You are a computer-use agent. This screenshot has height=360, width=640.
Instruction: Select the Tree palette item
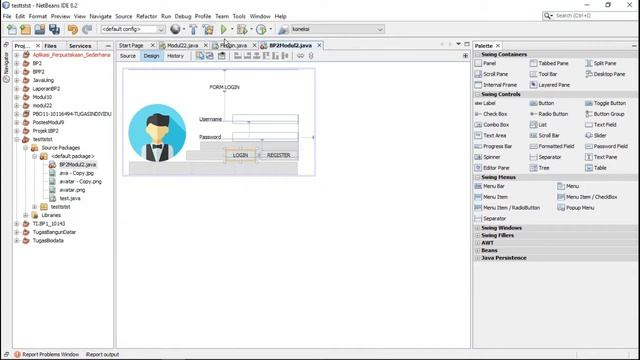pyautogui.click(x=540, y=168)
